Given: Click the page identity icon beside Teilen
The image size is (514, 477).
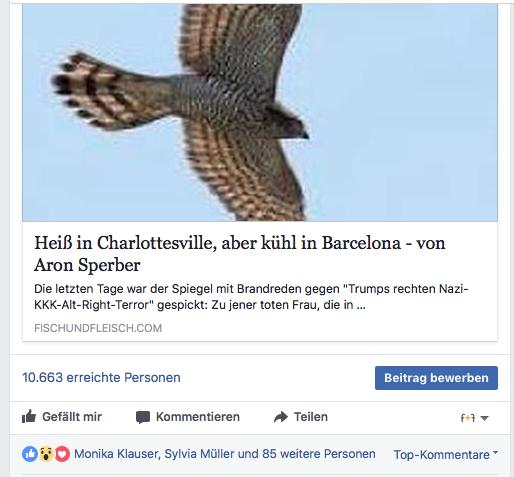Looking at the screenshot, I should pyautogui.click(x=467, y=418).
